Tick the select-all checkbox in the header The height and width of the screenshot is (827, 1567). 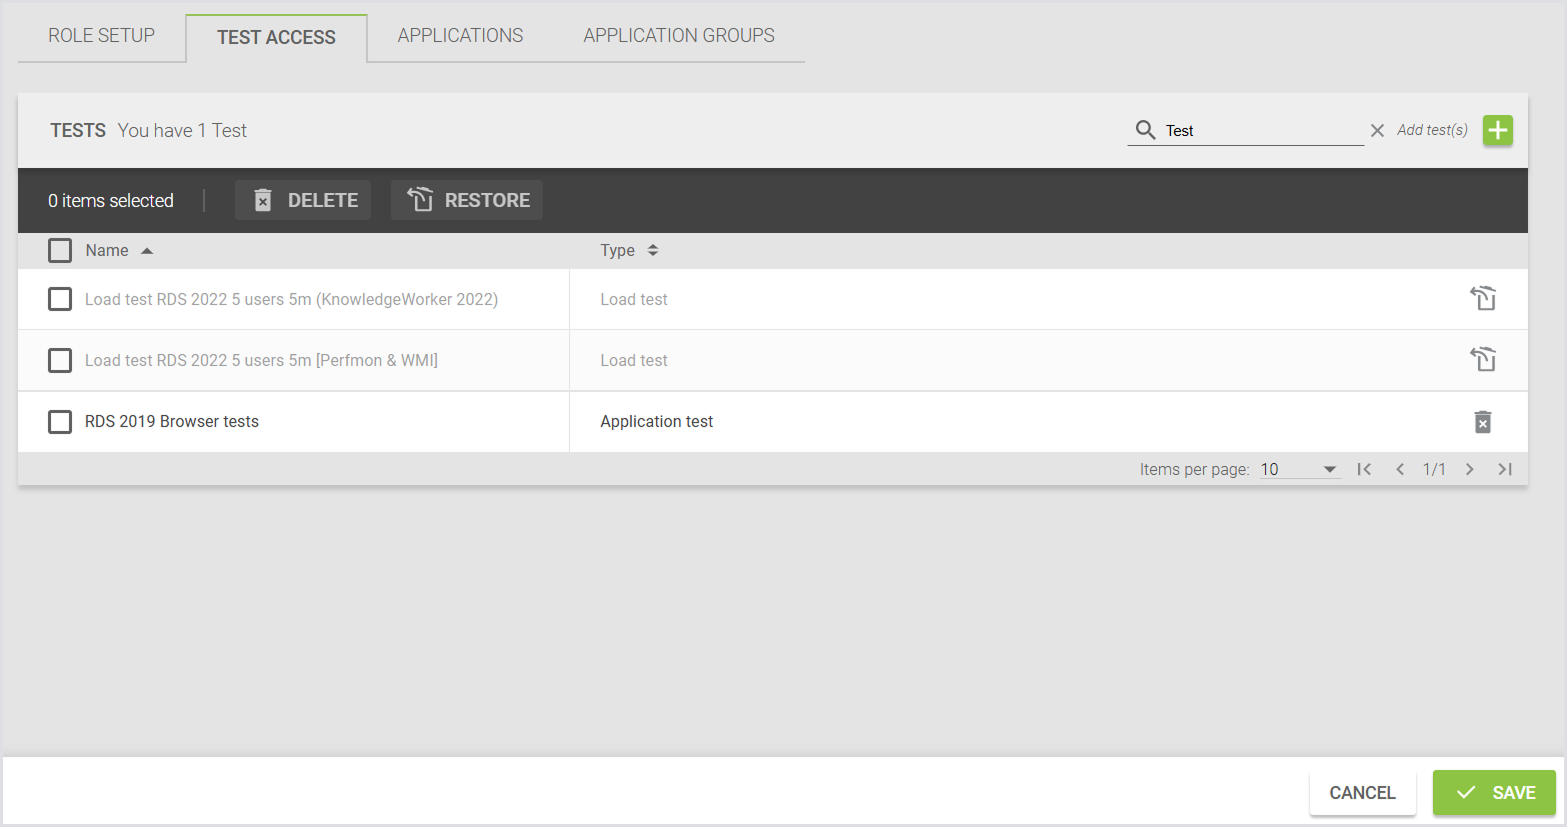[60, 251]
